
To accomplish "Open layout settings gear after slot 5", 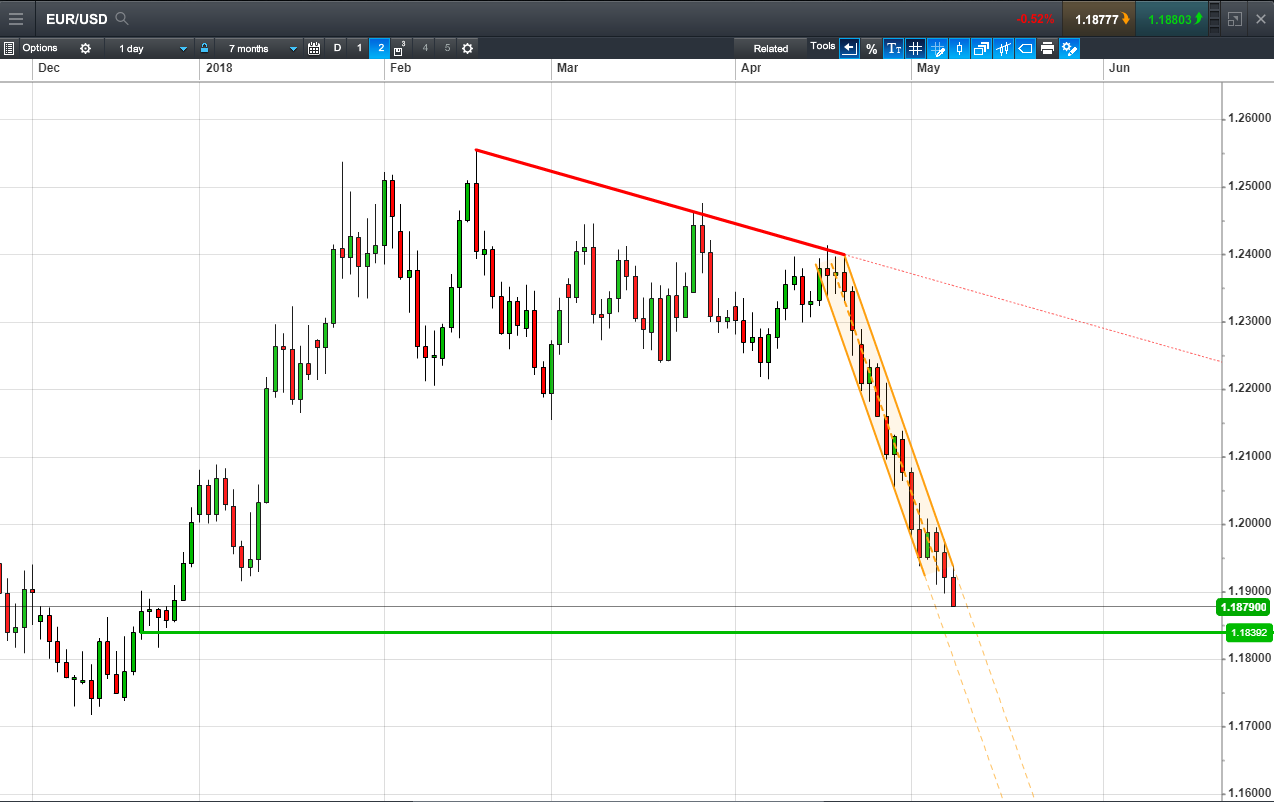I will point(467,48).
